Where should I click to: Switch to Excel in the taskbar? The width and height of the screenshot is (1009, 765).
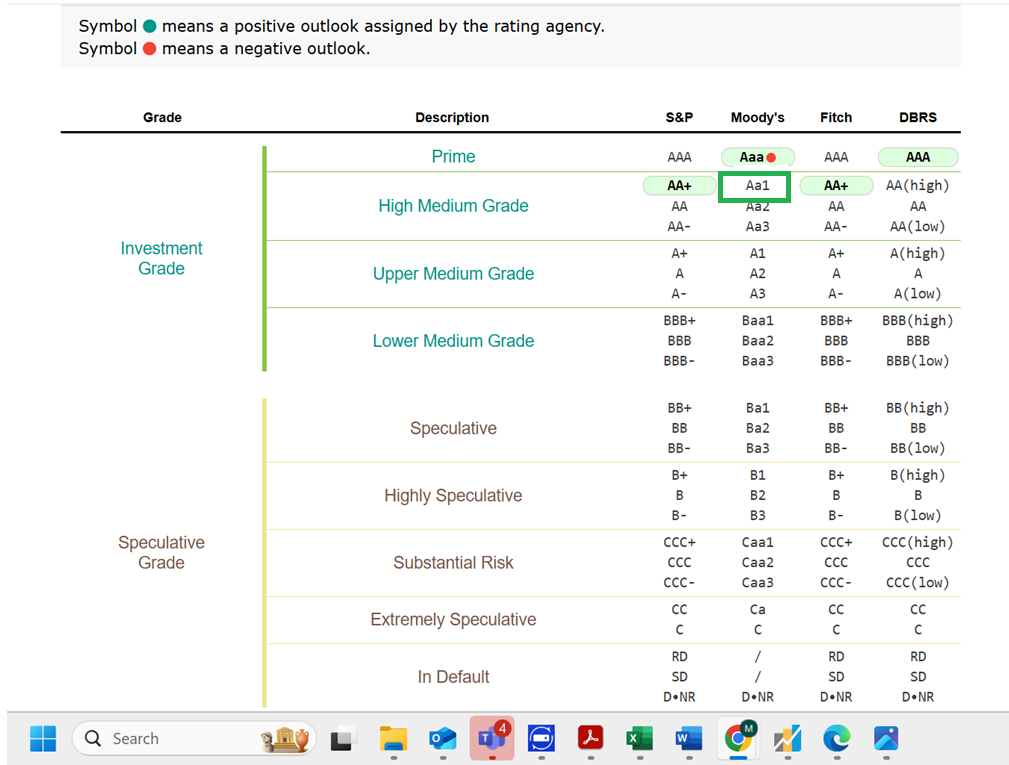(640, 738)
